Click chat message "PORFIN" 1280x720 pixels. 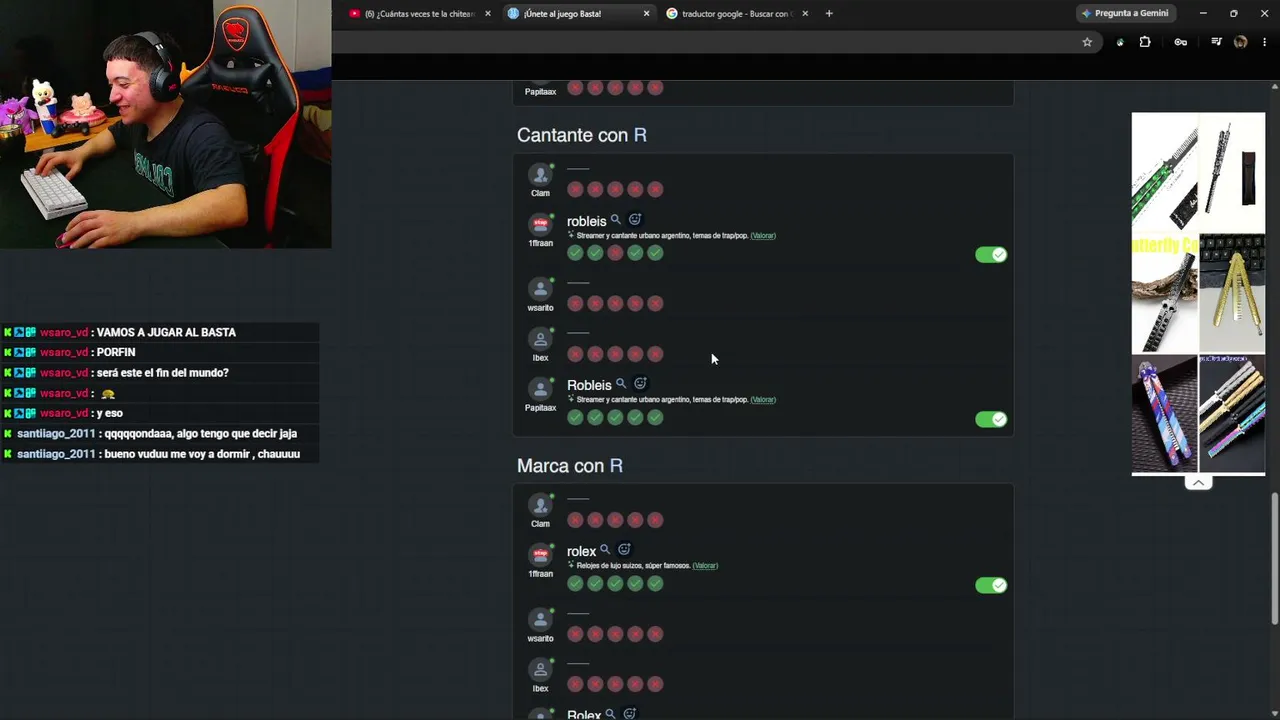[x=116, y=352]
